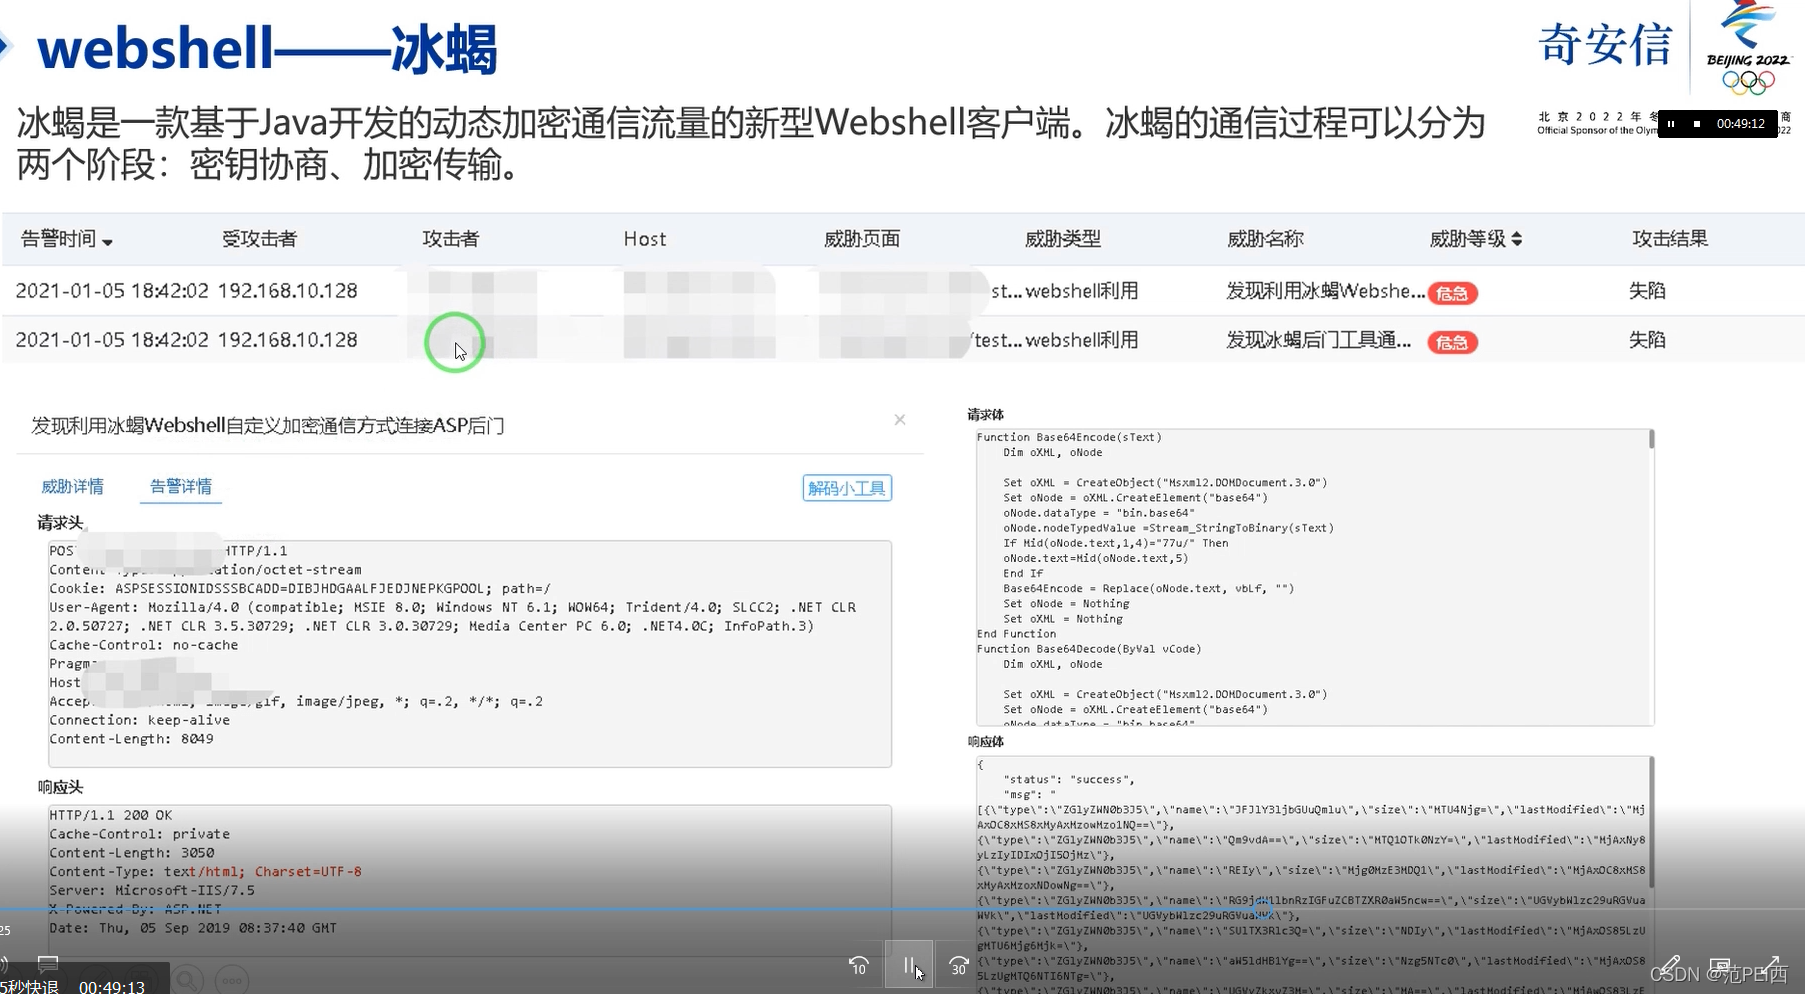The image size is (1805, 994).
Task: Pause the recording in the black recorder overlay
Action: click(x=1671, y=124)
